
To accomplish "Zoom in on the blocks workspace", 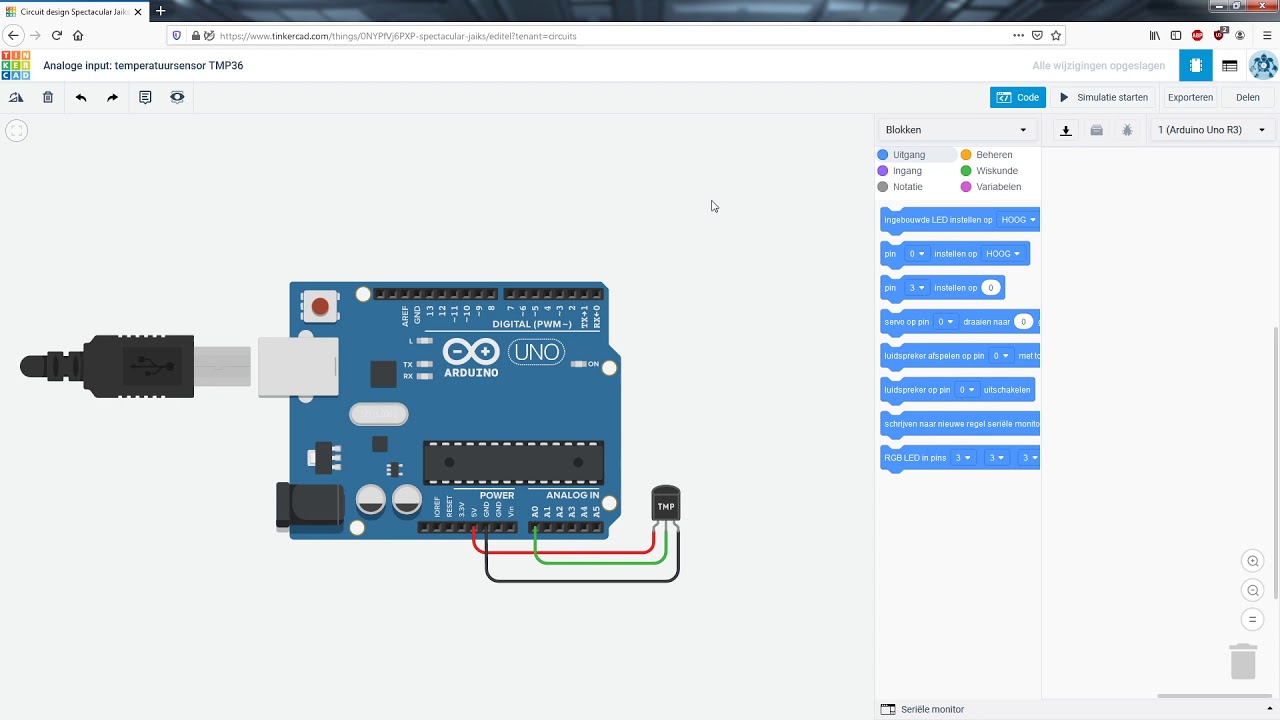I will (1252, 561).
